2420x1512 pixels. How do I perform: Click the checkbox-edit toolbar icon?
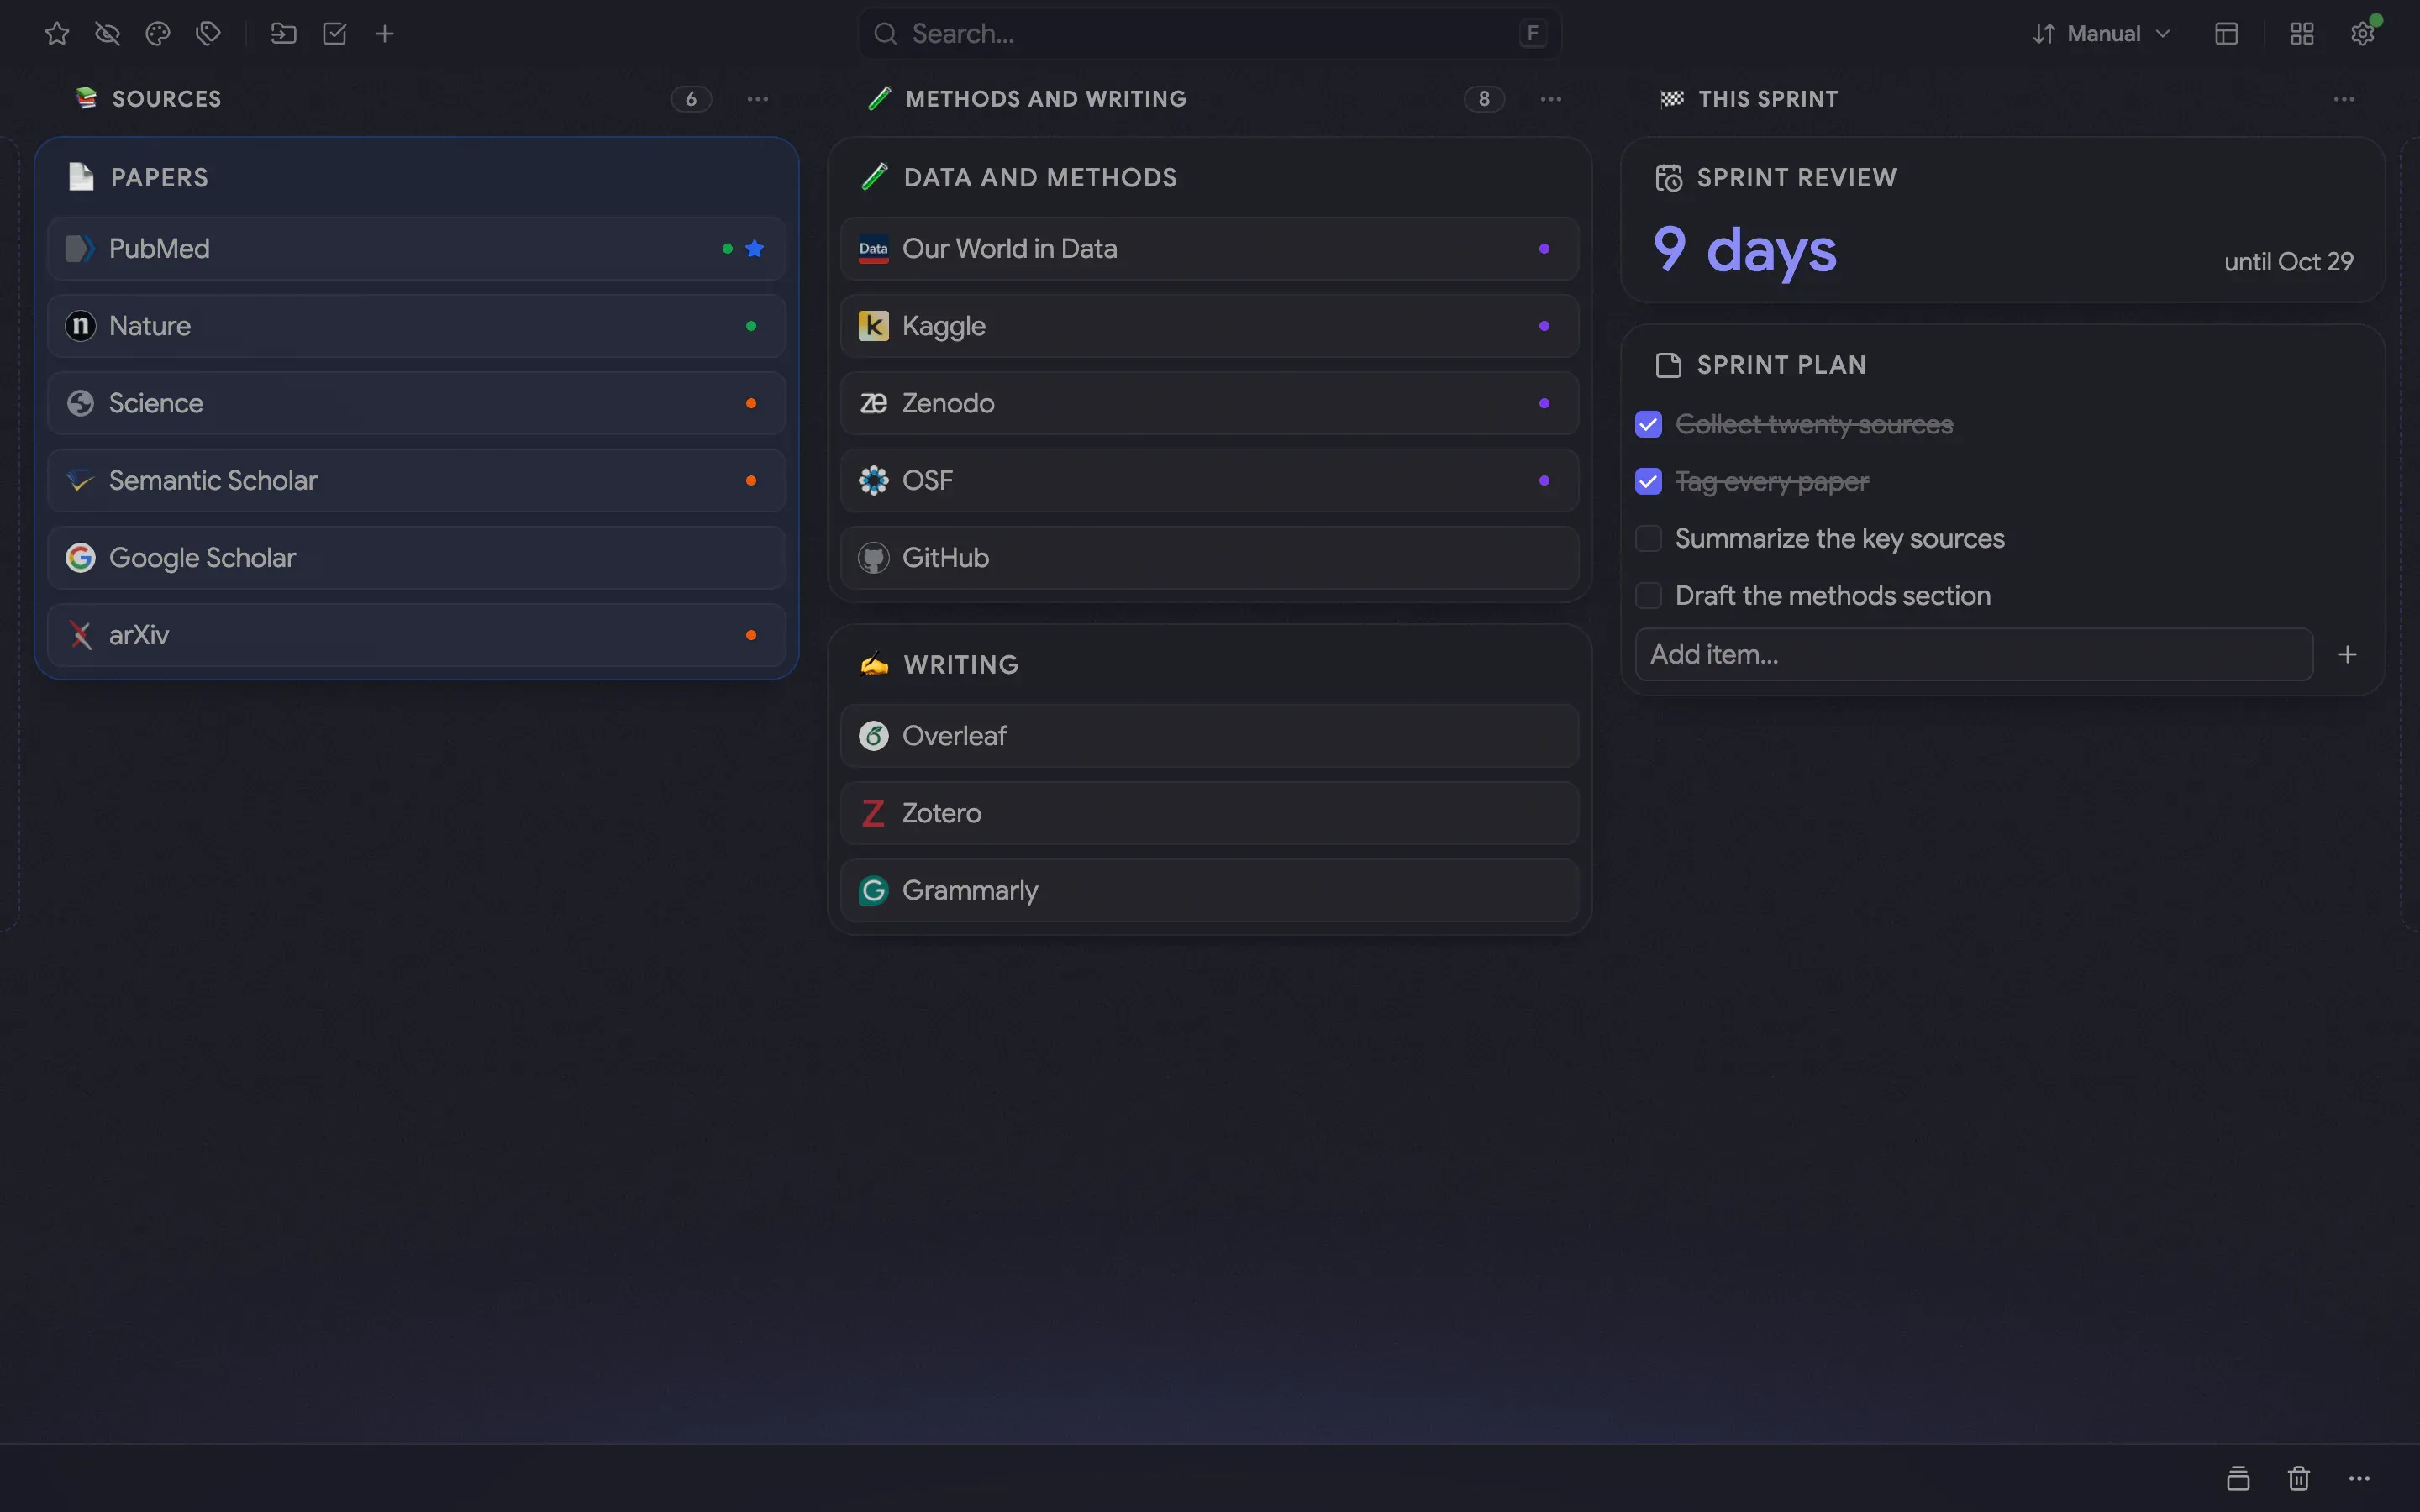(x=334, y=34)
